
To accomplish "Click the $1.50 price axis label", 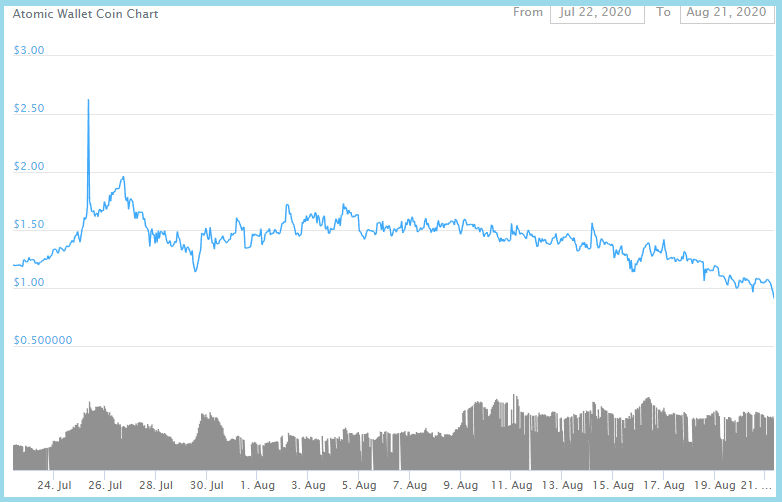I will tap(29, 224).
